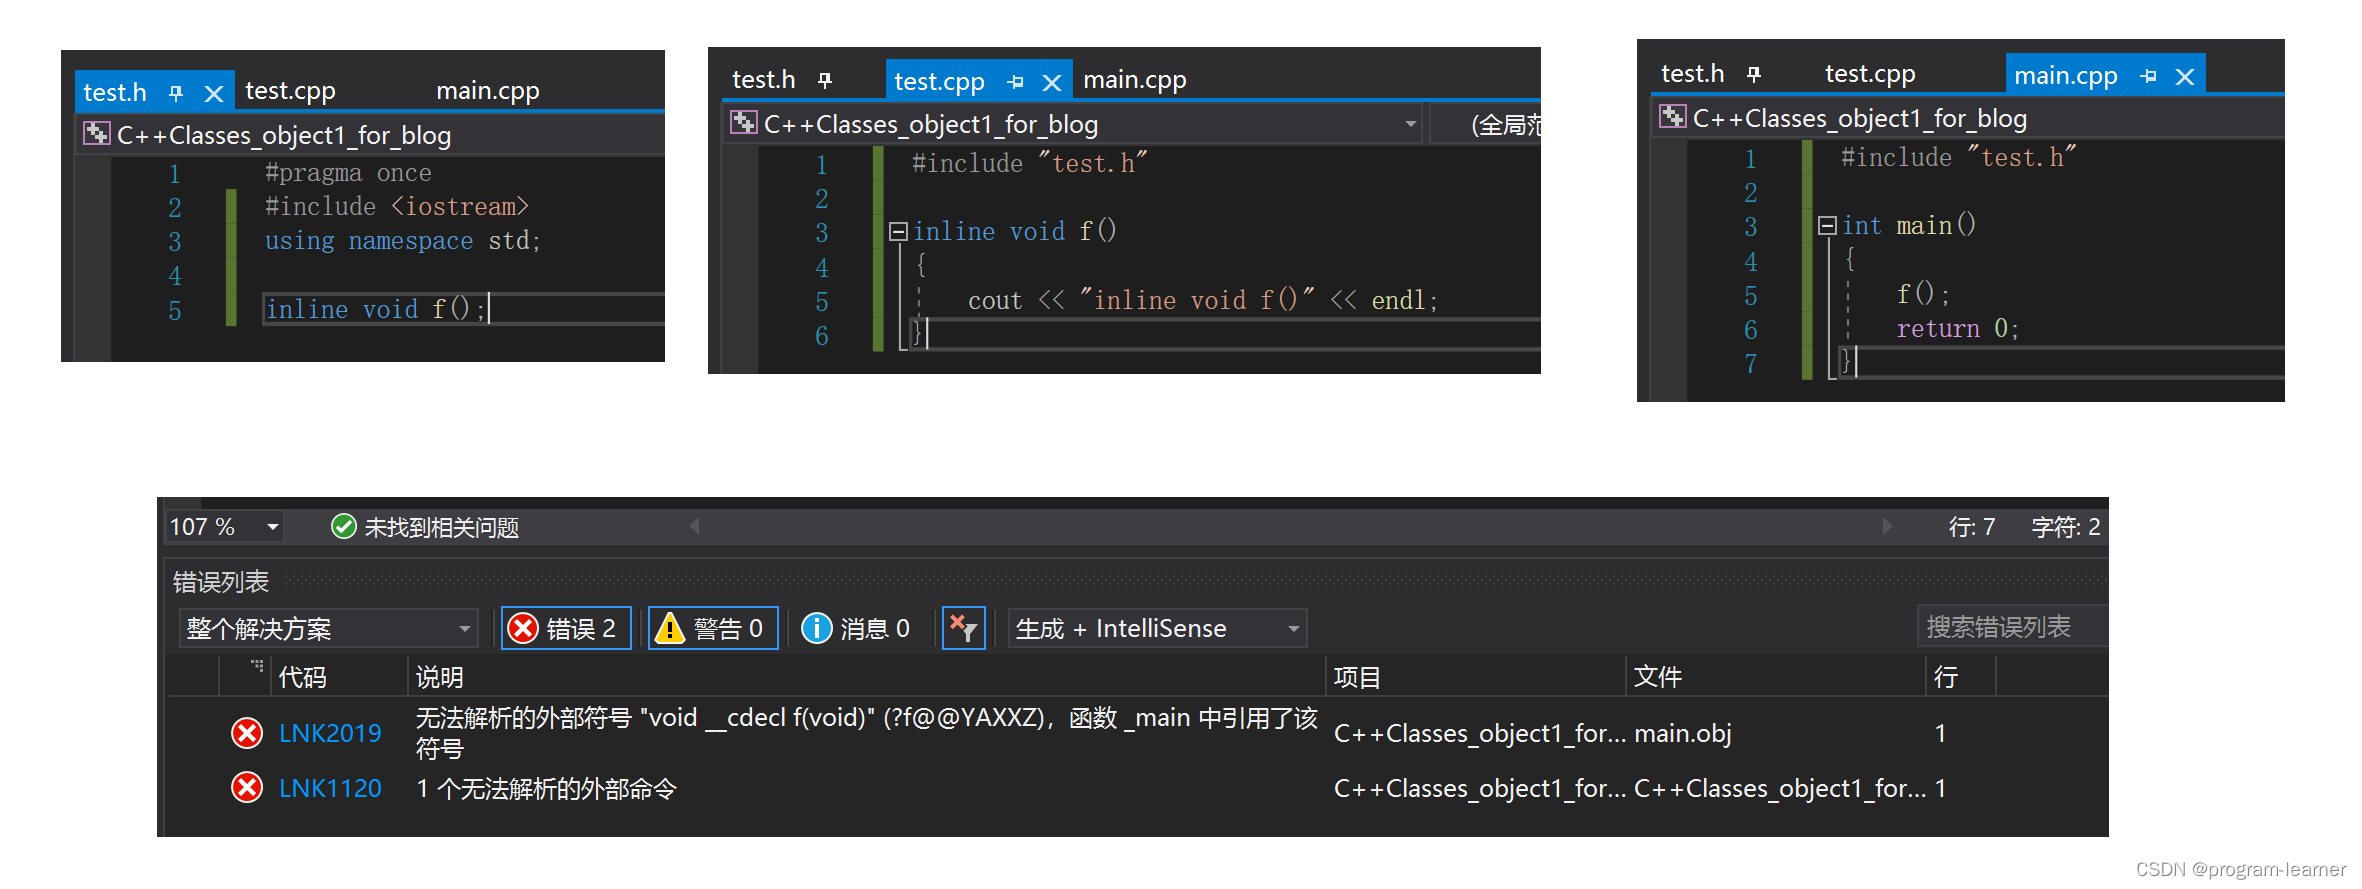Click the return 0; line in main.cpp
Viewport: 2362px width, 889px height.
[1957, 329]
